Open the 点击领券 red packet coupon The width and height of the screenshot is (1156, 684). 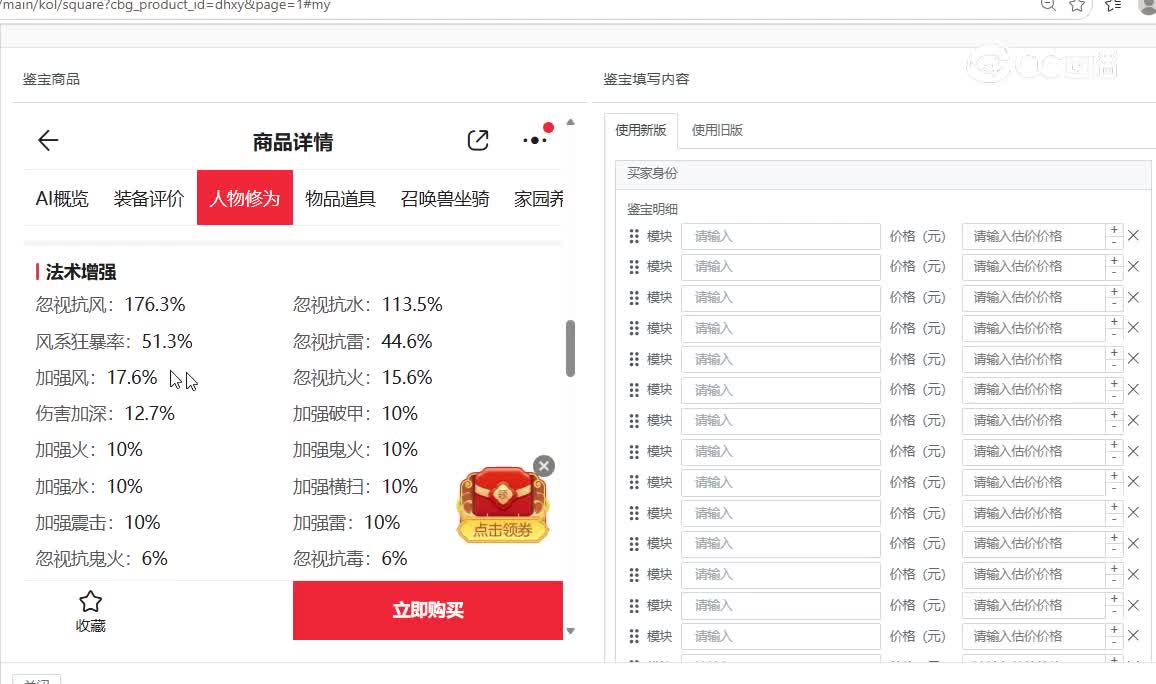(x=503, y=507)
